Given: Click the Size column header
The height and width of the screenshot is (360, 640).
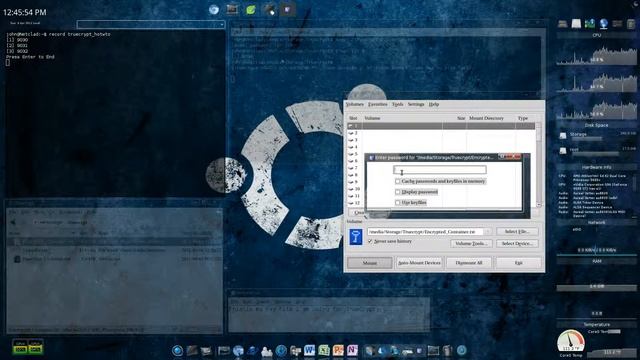Looking at the screenshot, I should coord(461,118).
